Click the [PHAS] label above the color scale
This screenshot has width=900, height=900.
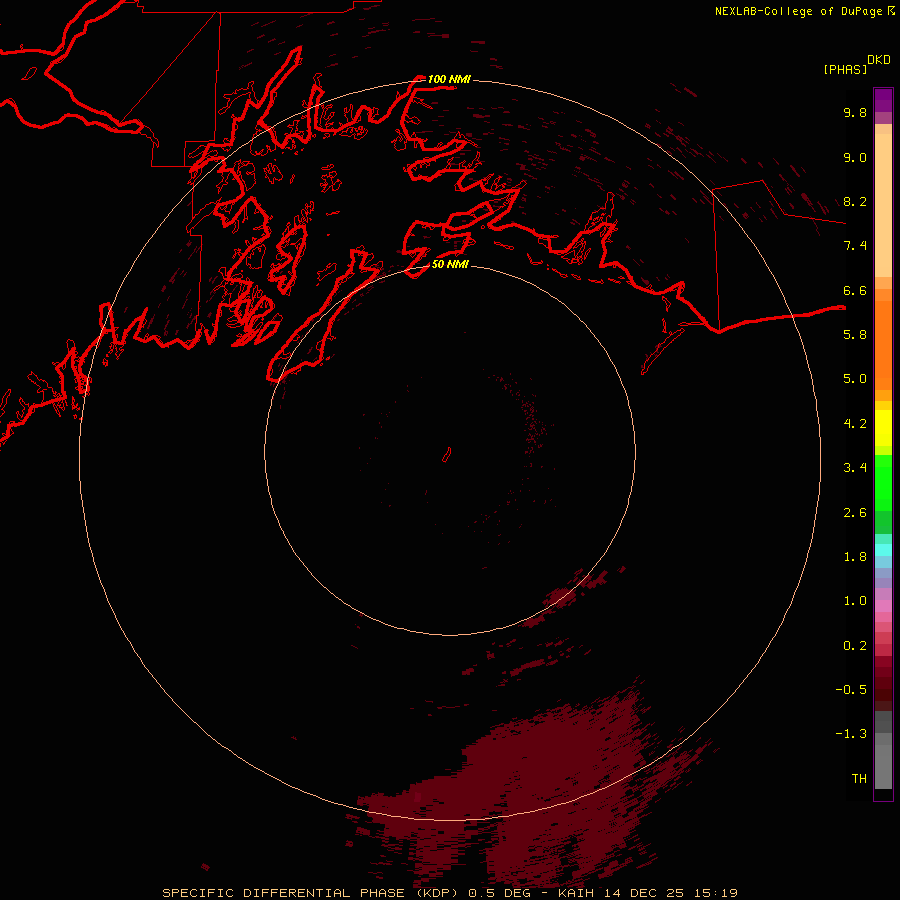[x=845, y=69]
